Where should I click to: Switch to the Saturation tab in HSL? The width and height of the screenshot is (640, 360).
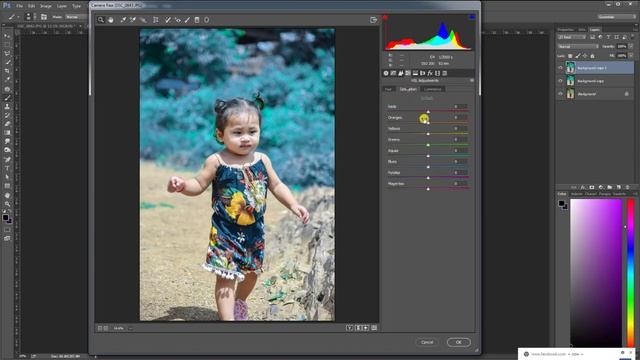click(408, 89)
